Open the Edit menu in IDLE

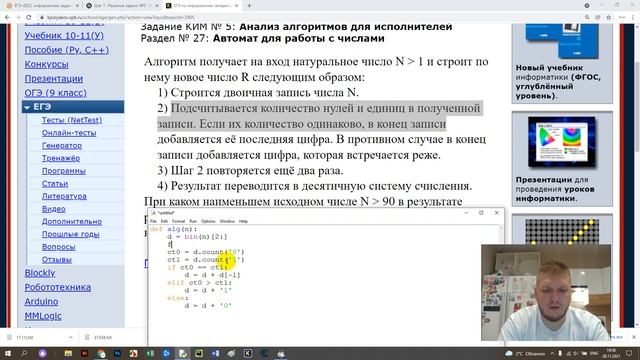pos(164,221)
